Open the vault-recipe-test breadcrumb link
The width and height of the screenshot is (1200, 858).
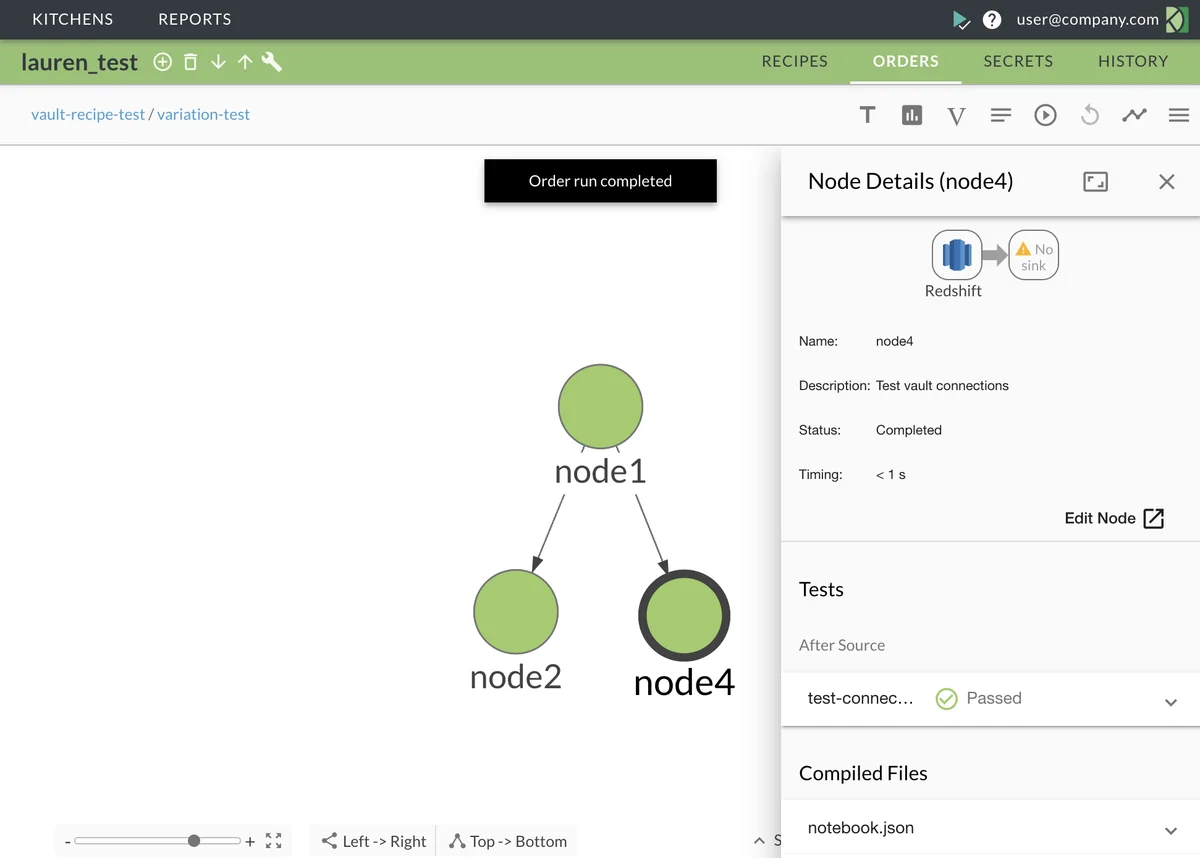[x=88, y=114]
